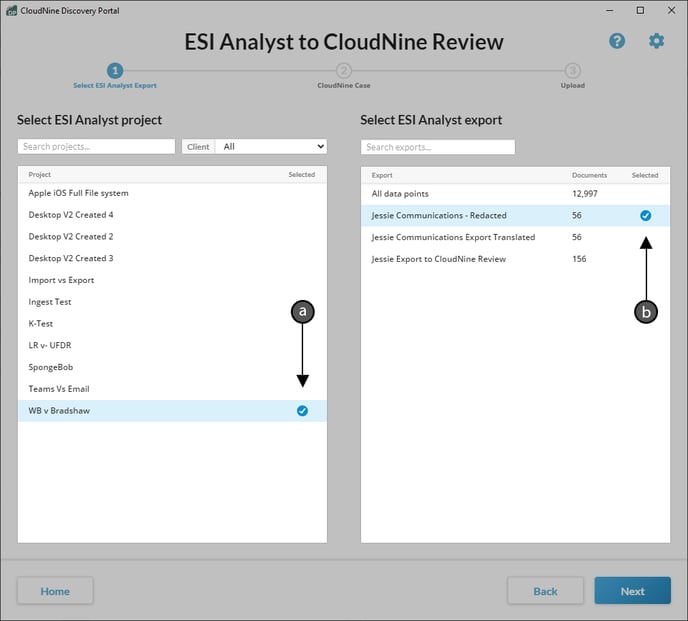Maximize the CloudNine Discovery Portal window
The height and width of the screenshot is (621, 688).
click(640, 11)
